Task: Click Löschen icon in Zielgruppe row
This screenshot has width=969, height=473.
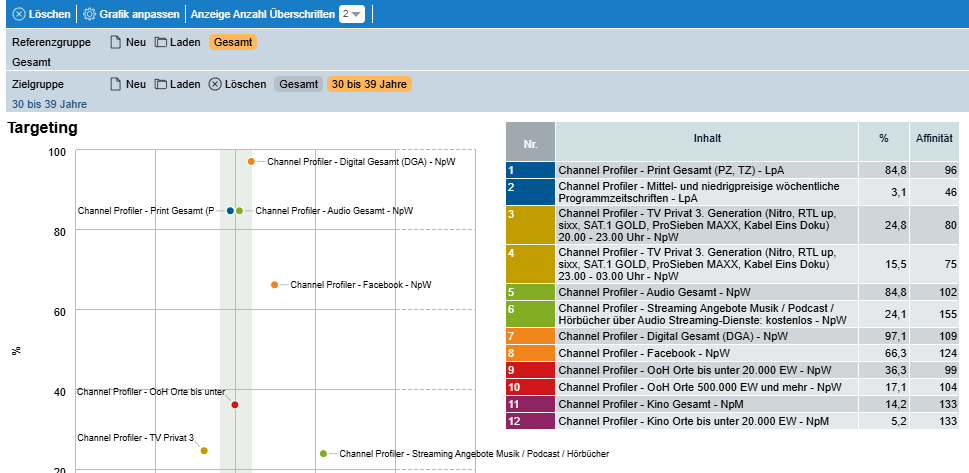Action: (215, 84)
